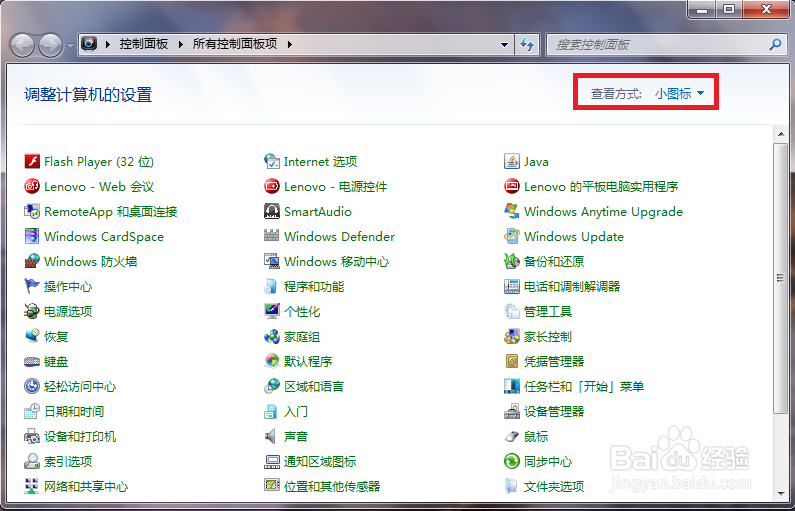795x511 pixels.
Task: Open the recent pages dropdown beside Forward
Action: tap(70, 46)
